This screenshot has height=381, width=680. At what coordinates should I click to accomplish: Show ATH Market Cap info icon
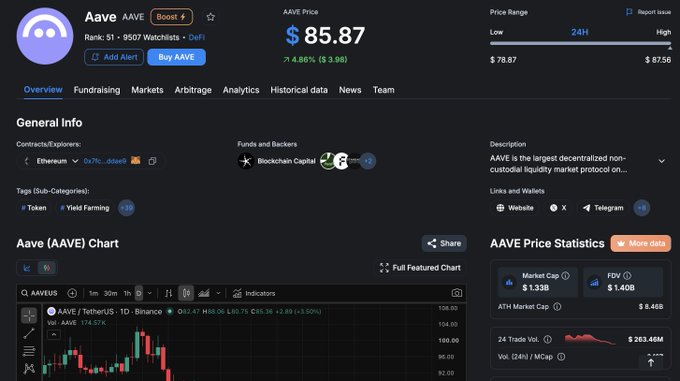pos(557,306)
